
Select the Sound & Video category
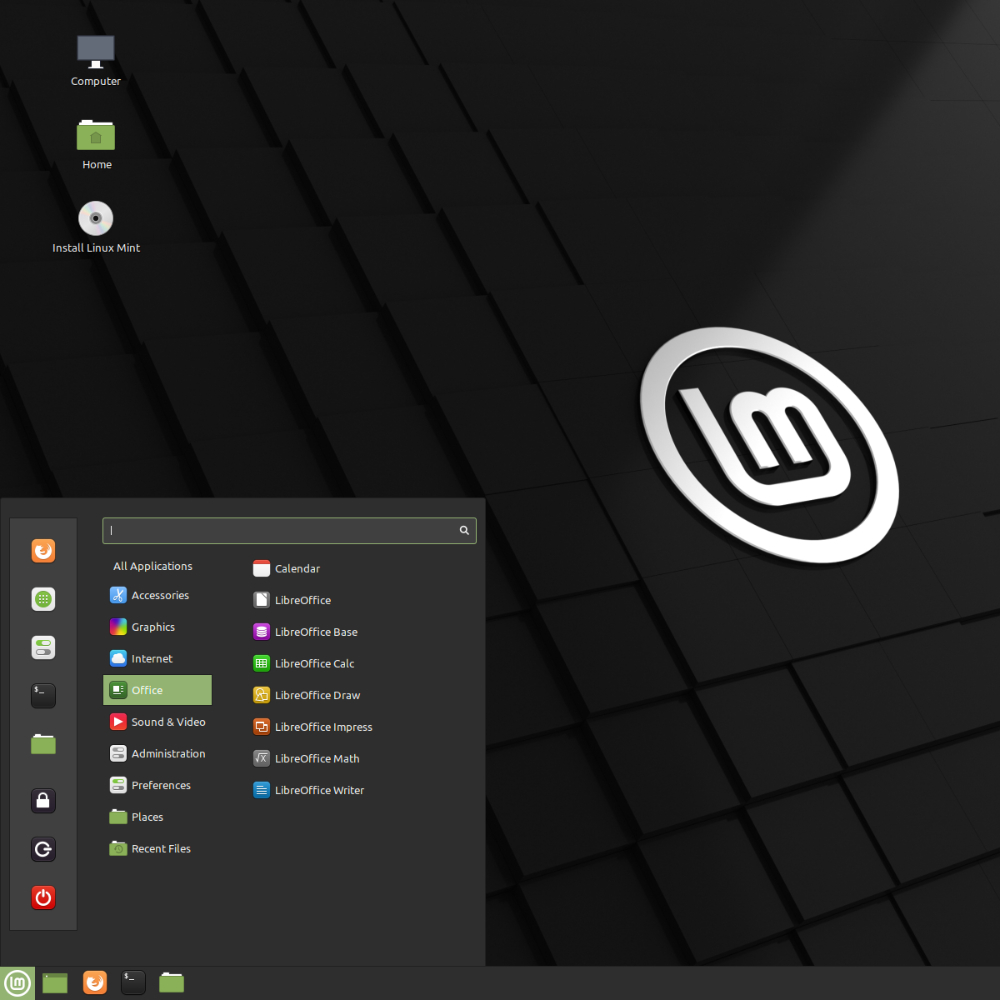click(157, 722)
